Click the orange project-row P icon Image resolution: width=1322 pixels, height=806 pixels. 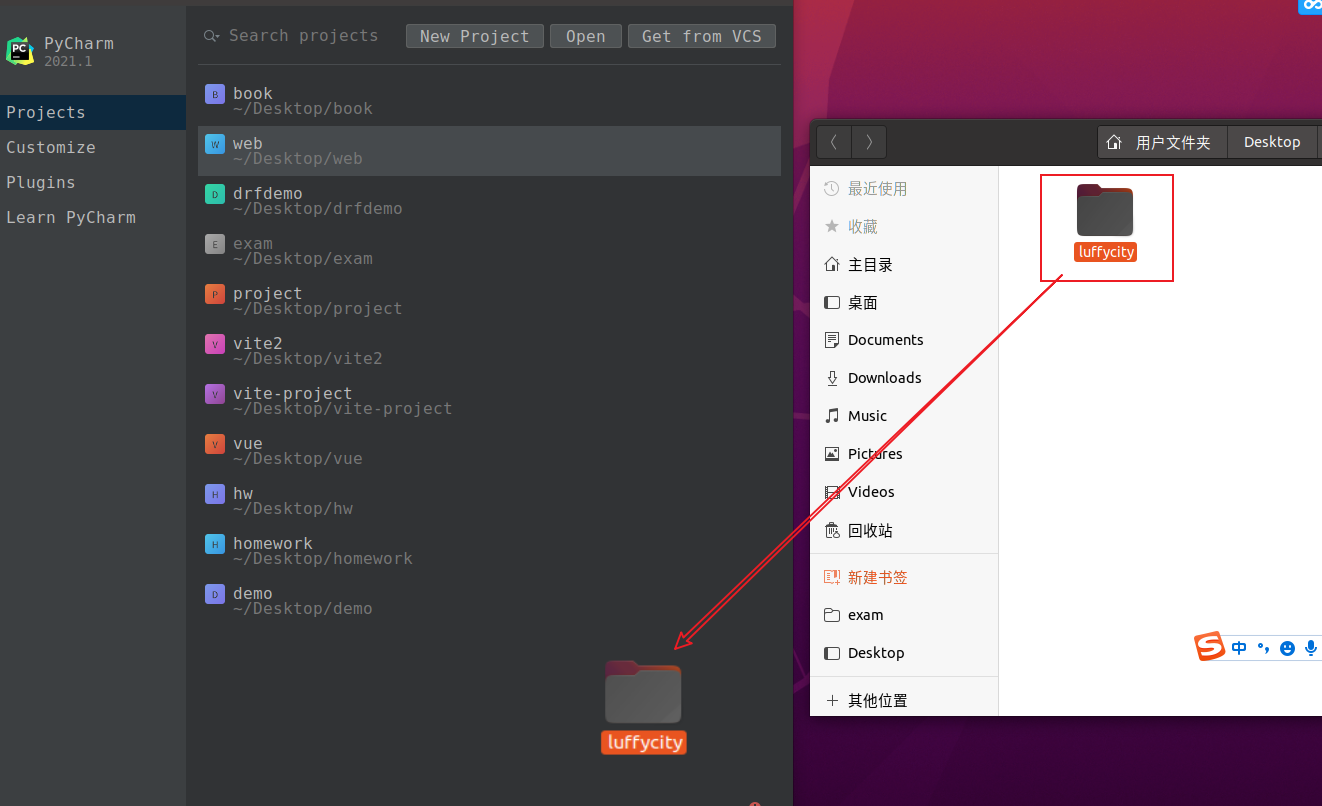click(x=215, y=294)
